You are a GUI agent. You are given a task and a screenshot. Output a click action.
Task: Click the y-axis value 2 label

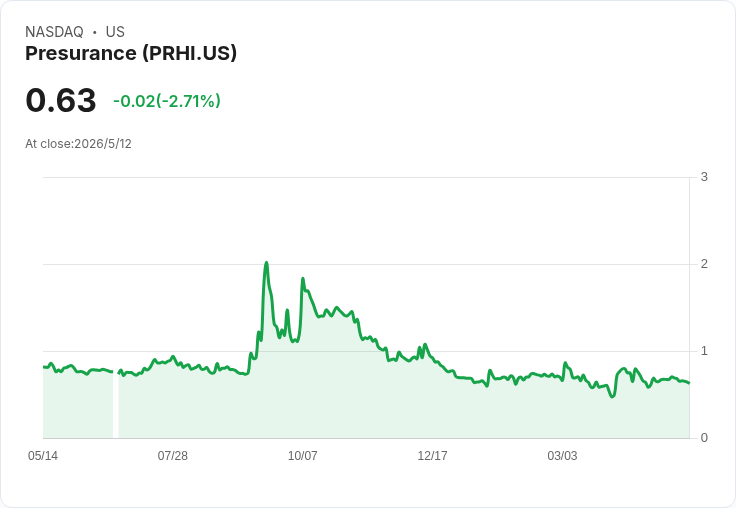(x=704, y=264)
